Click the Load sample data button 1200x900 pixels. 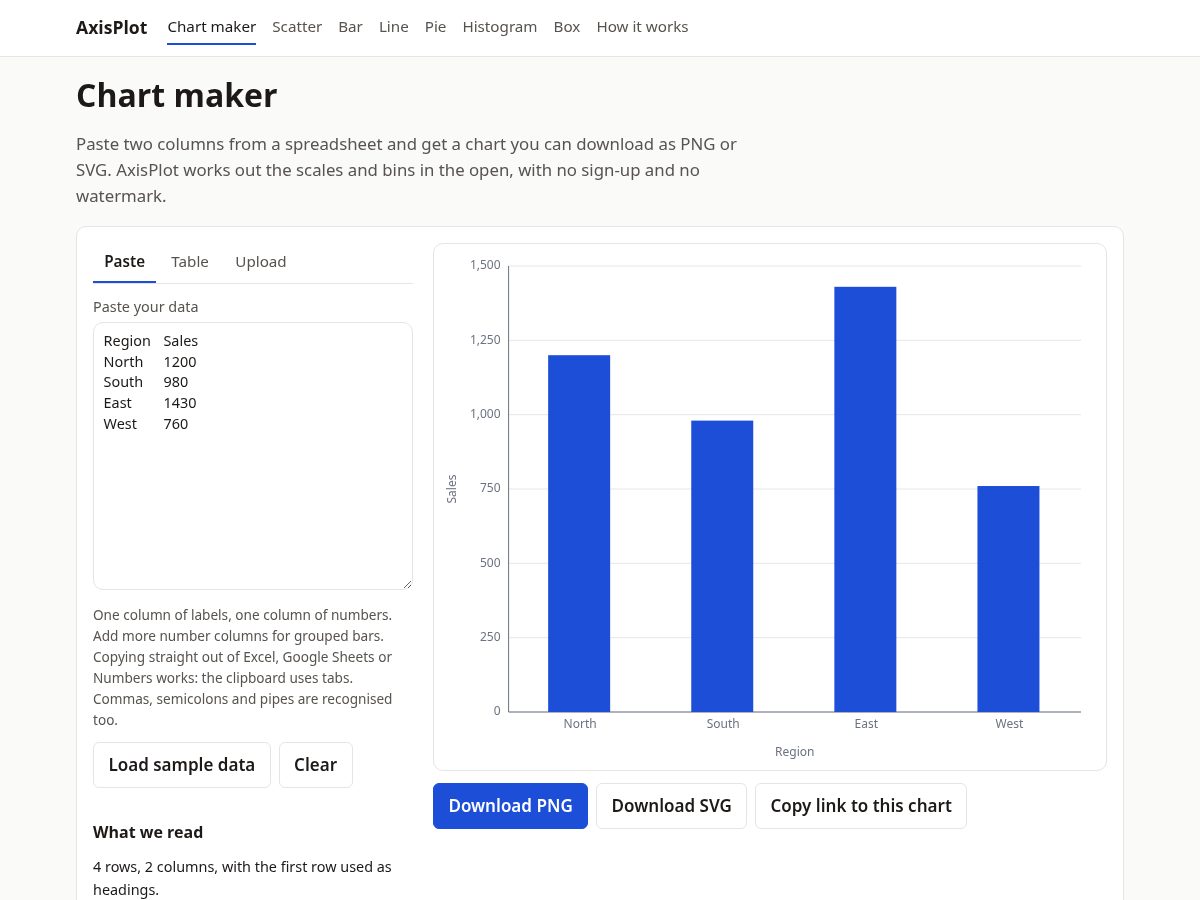[x=182, y=765]
